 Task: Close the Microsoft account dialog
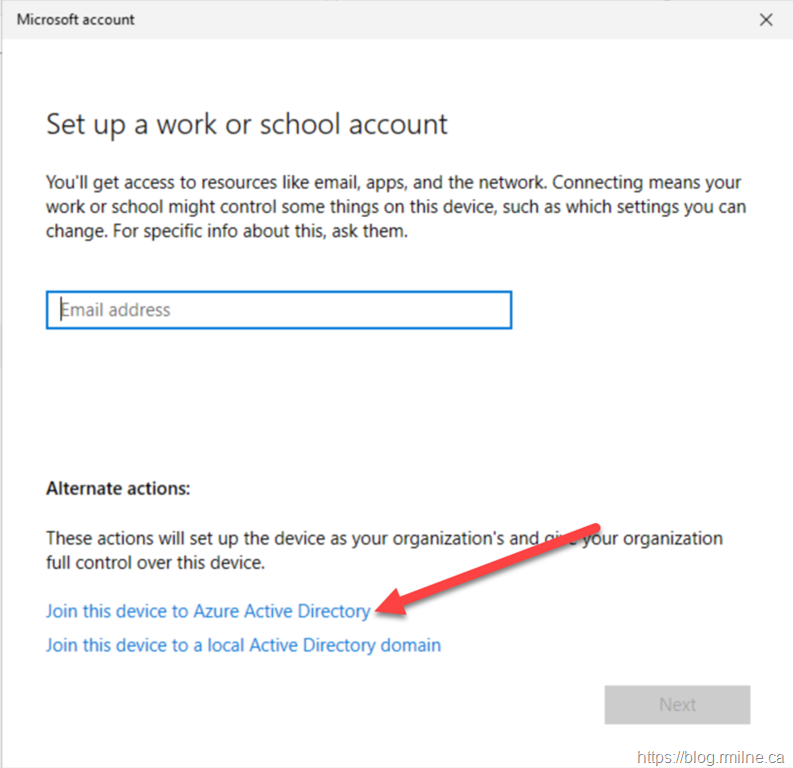tap(766, 19)
